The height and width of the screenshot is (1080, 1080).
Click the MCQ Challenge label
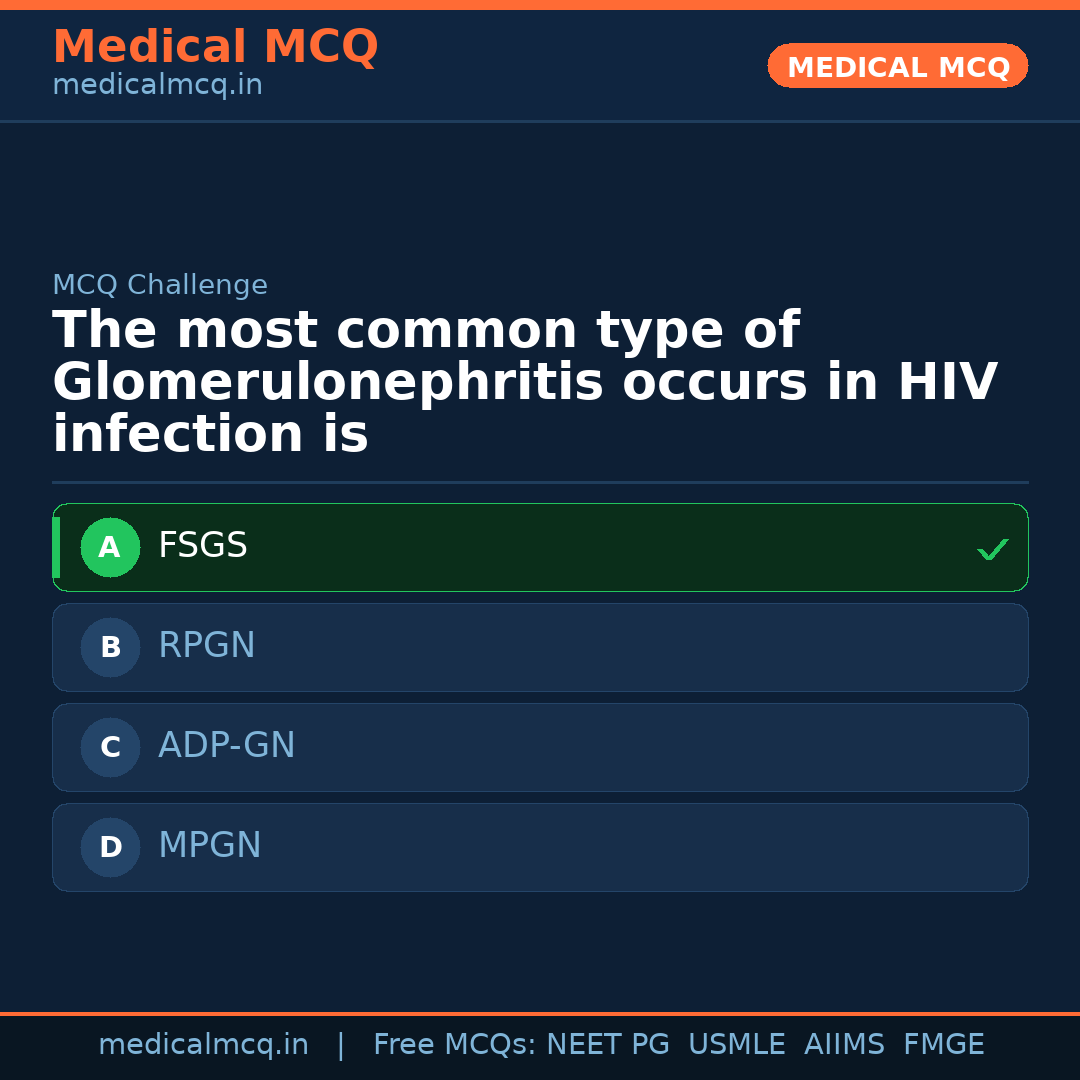160,285
